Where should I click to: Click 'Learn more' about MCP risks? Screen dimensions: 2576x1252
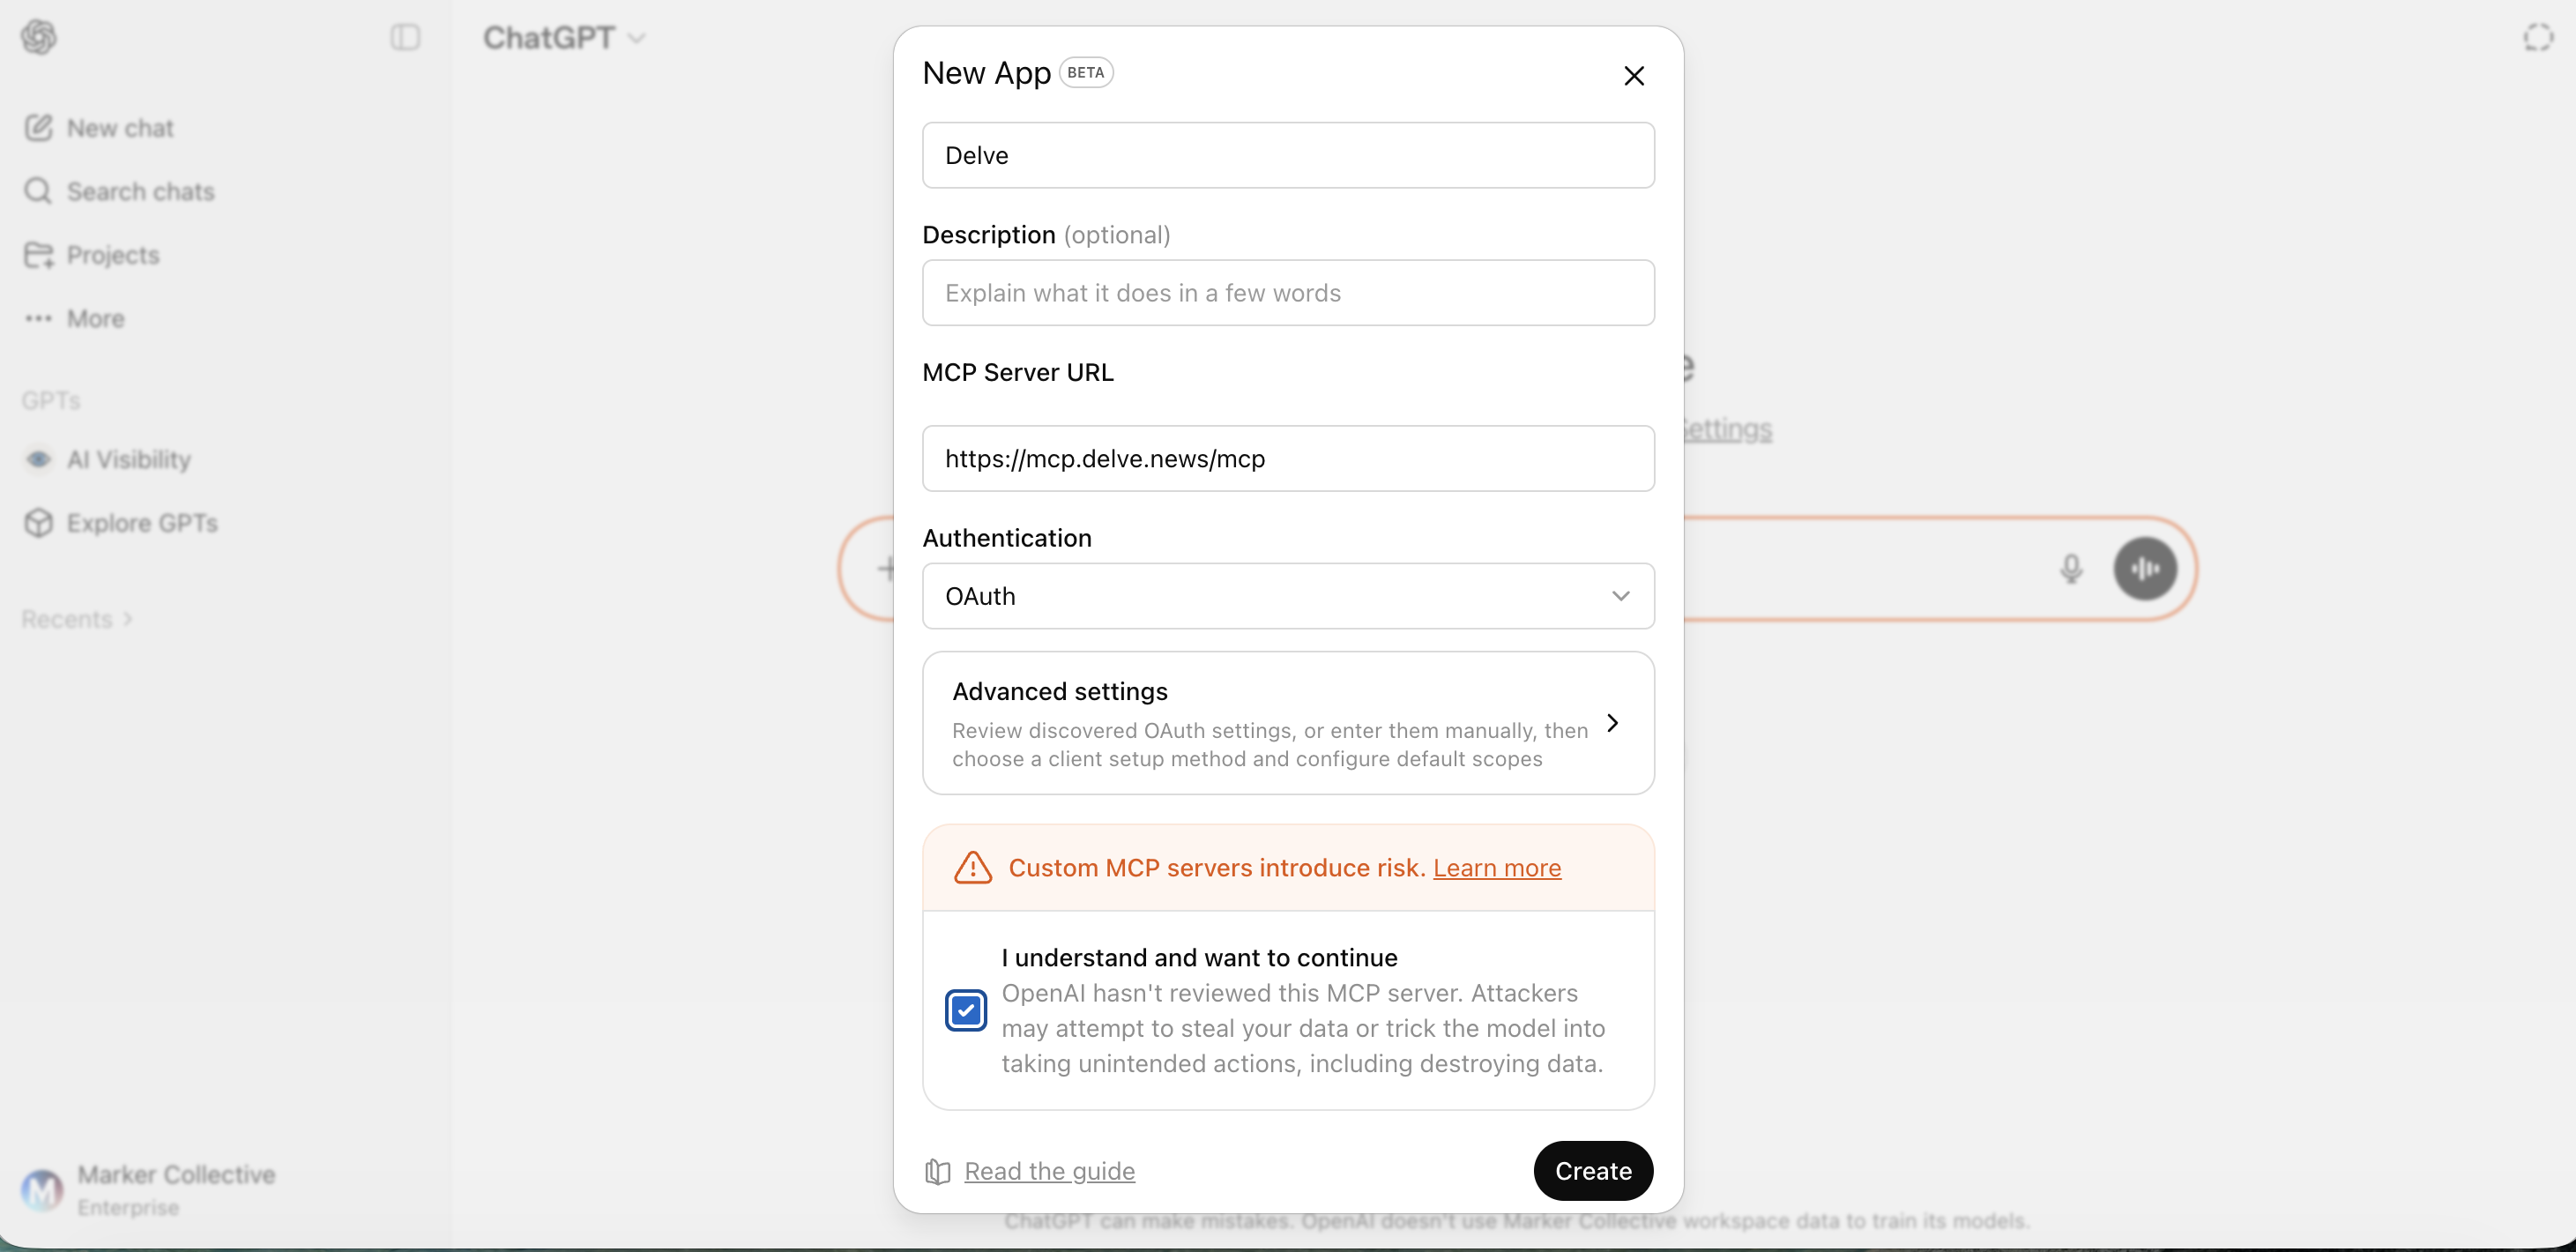(1497, 868)
